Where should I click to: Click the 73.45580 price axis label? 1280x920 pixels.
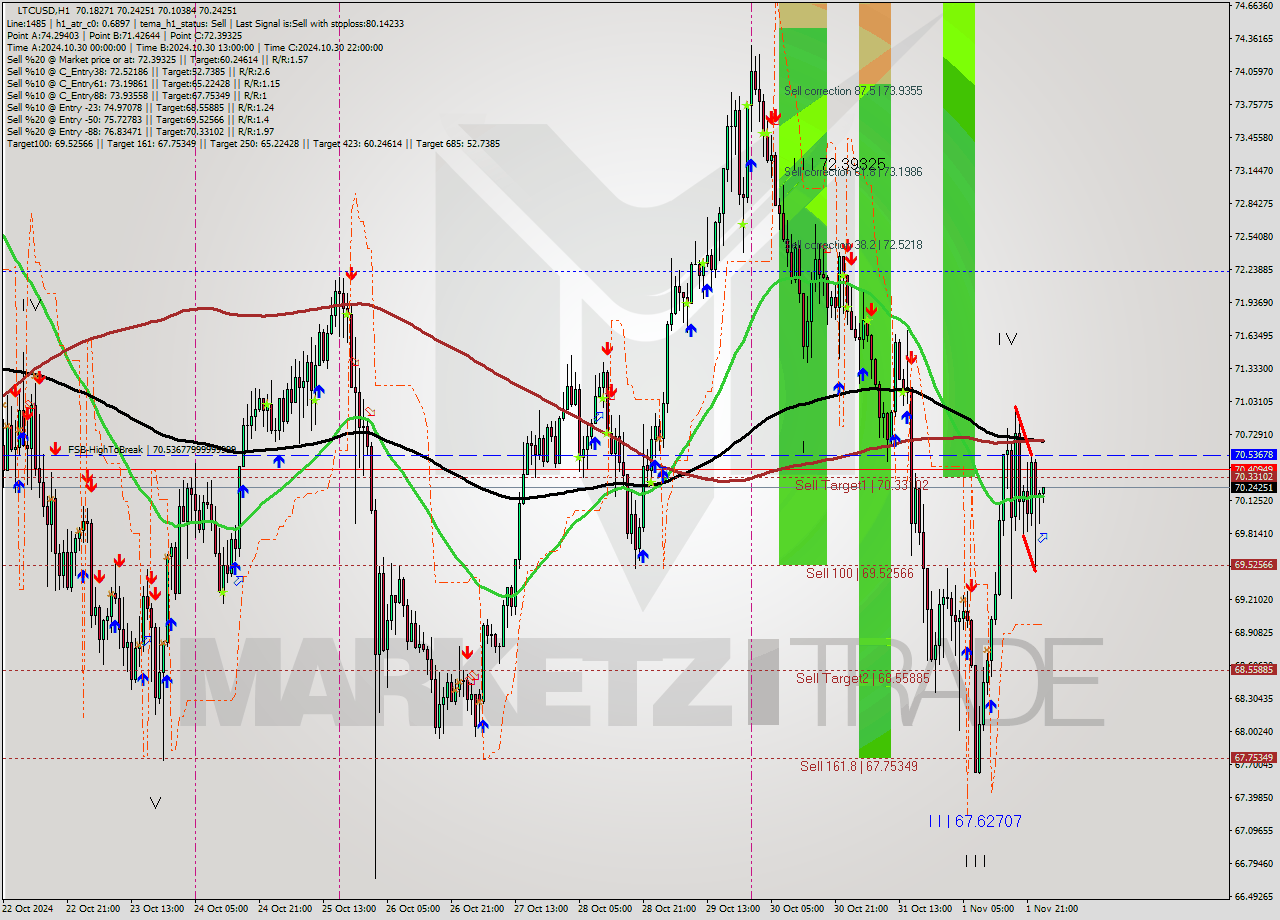point(1253,137)
